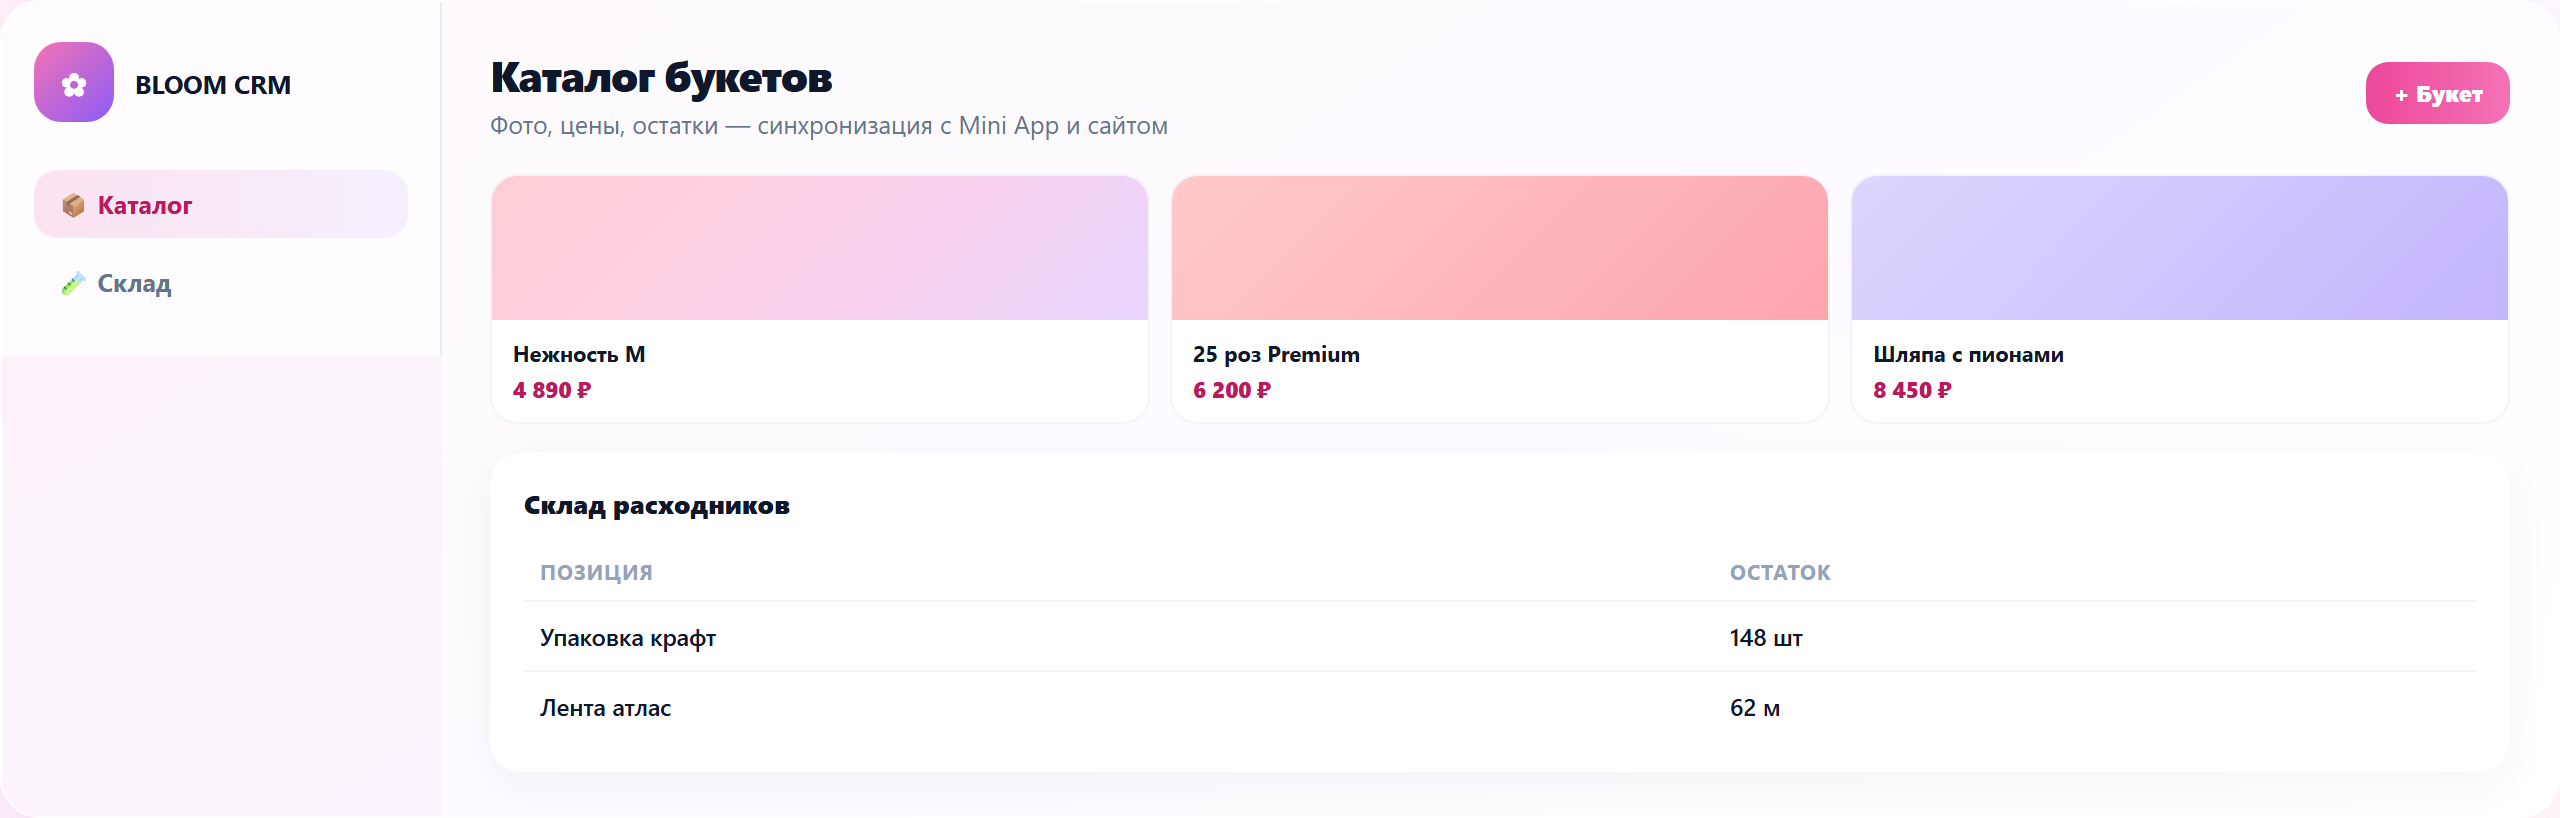Select the 25 роз Premium title
Image resolution: width=2560 pixels, height=818 pixels.
tap(1276, 354)
